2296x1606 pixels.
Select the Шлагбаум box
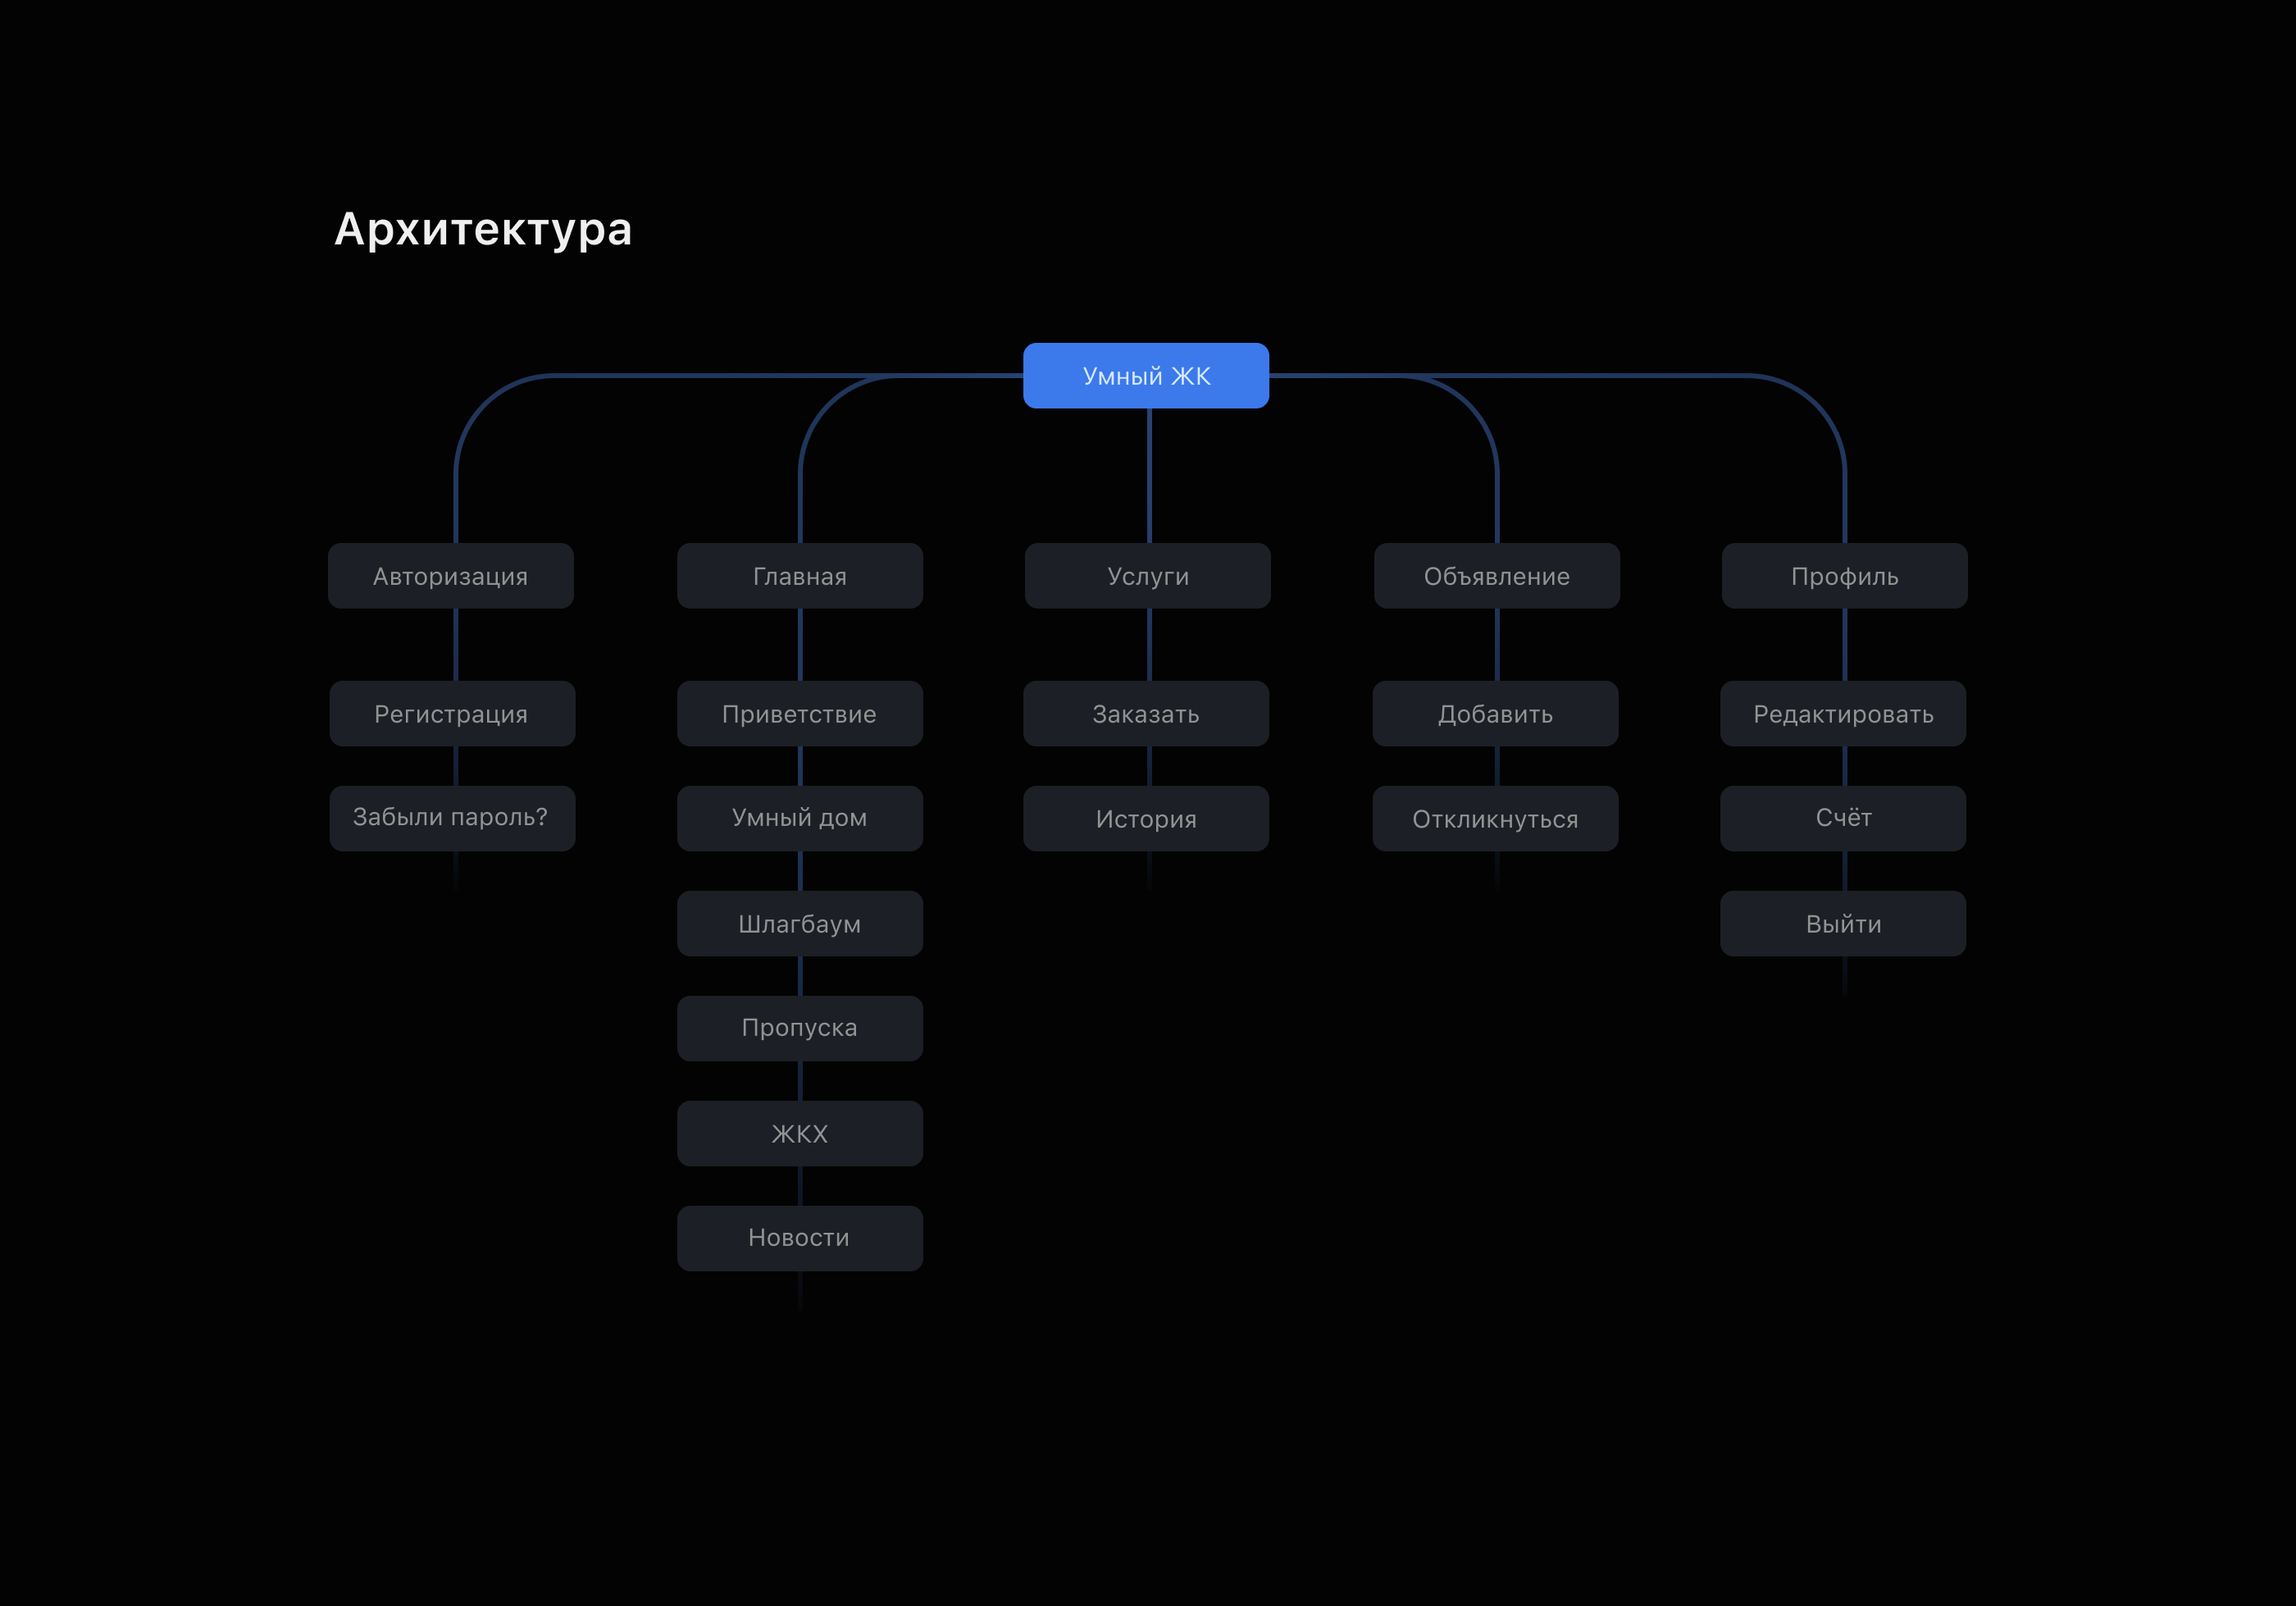tap(799, 924)
